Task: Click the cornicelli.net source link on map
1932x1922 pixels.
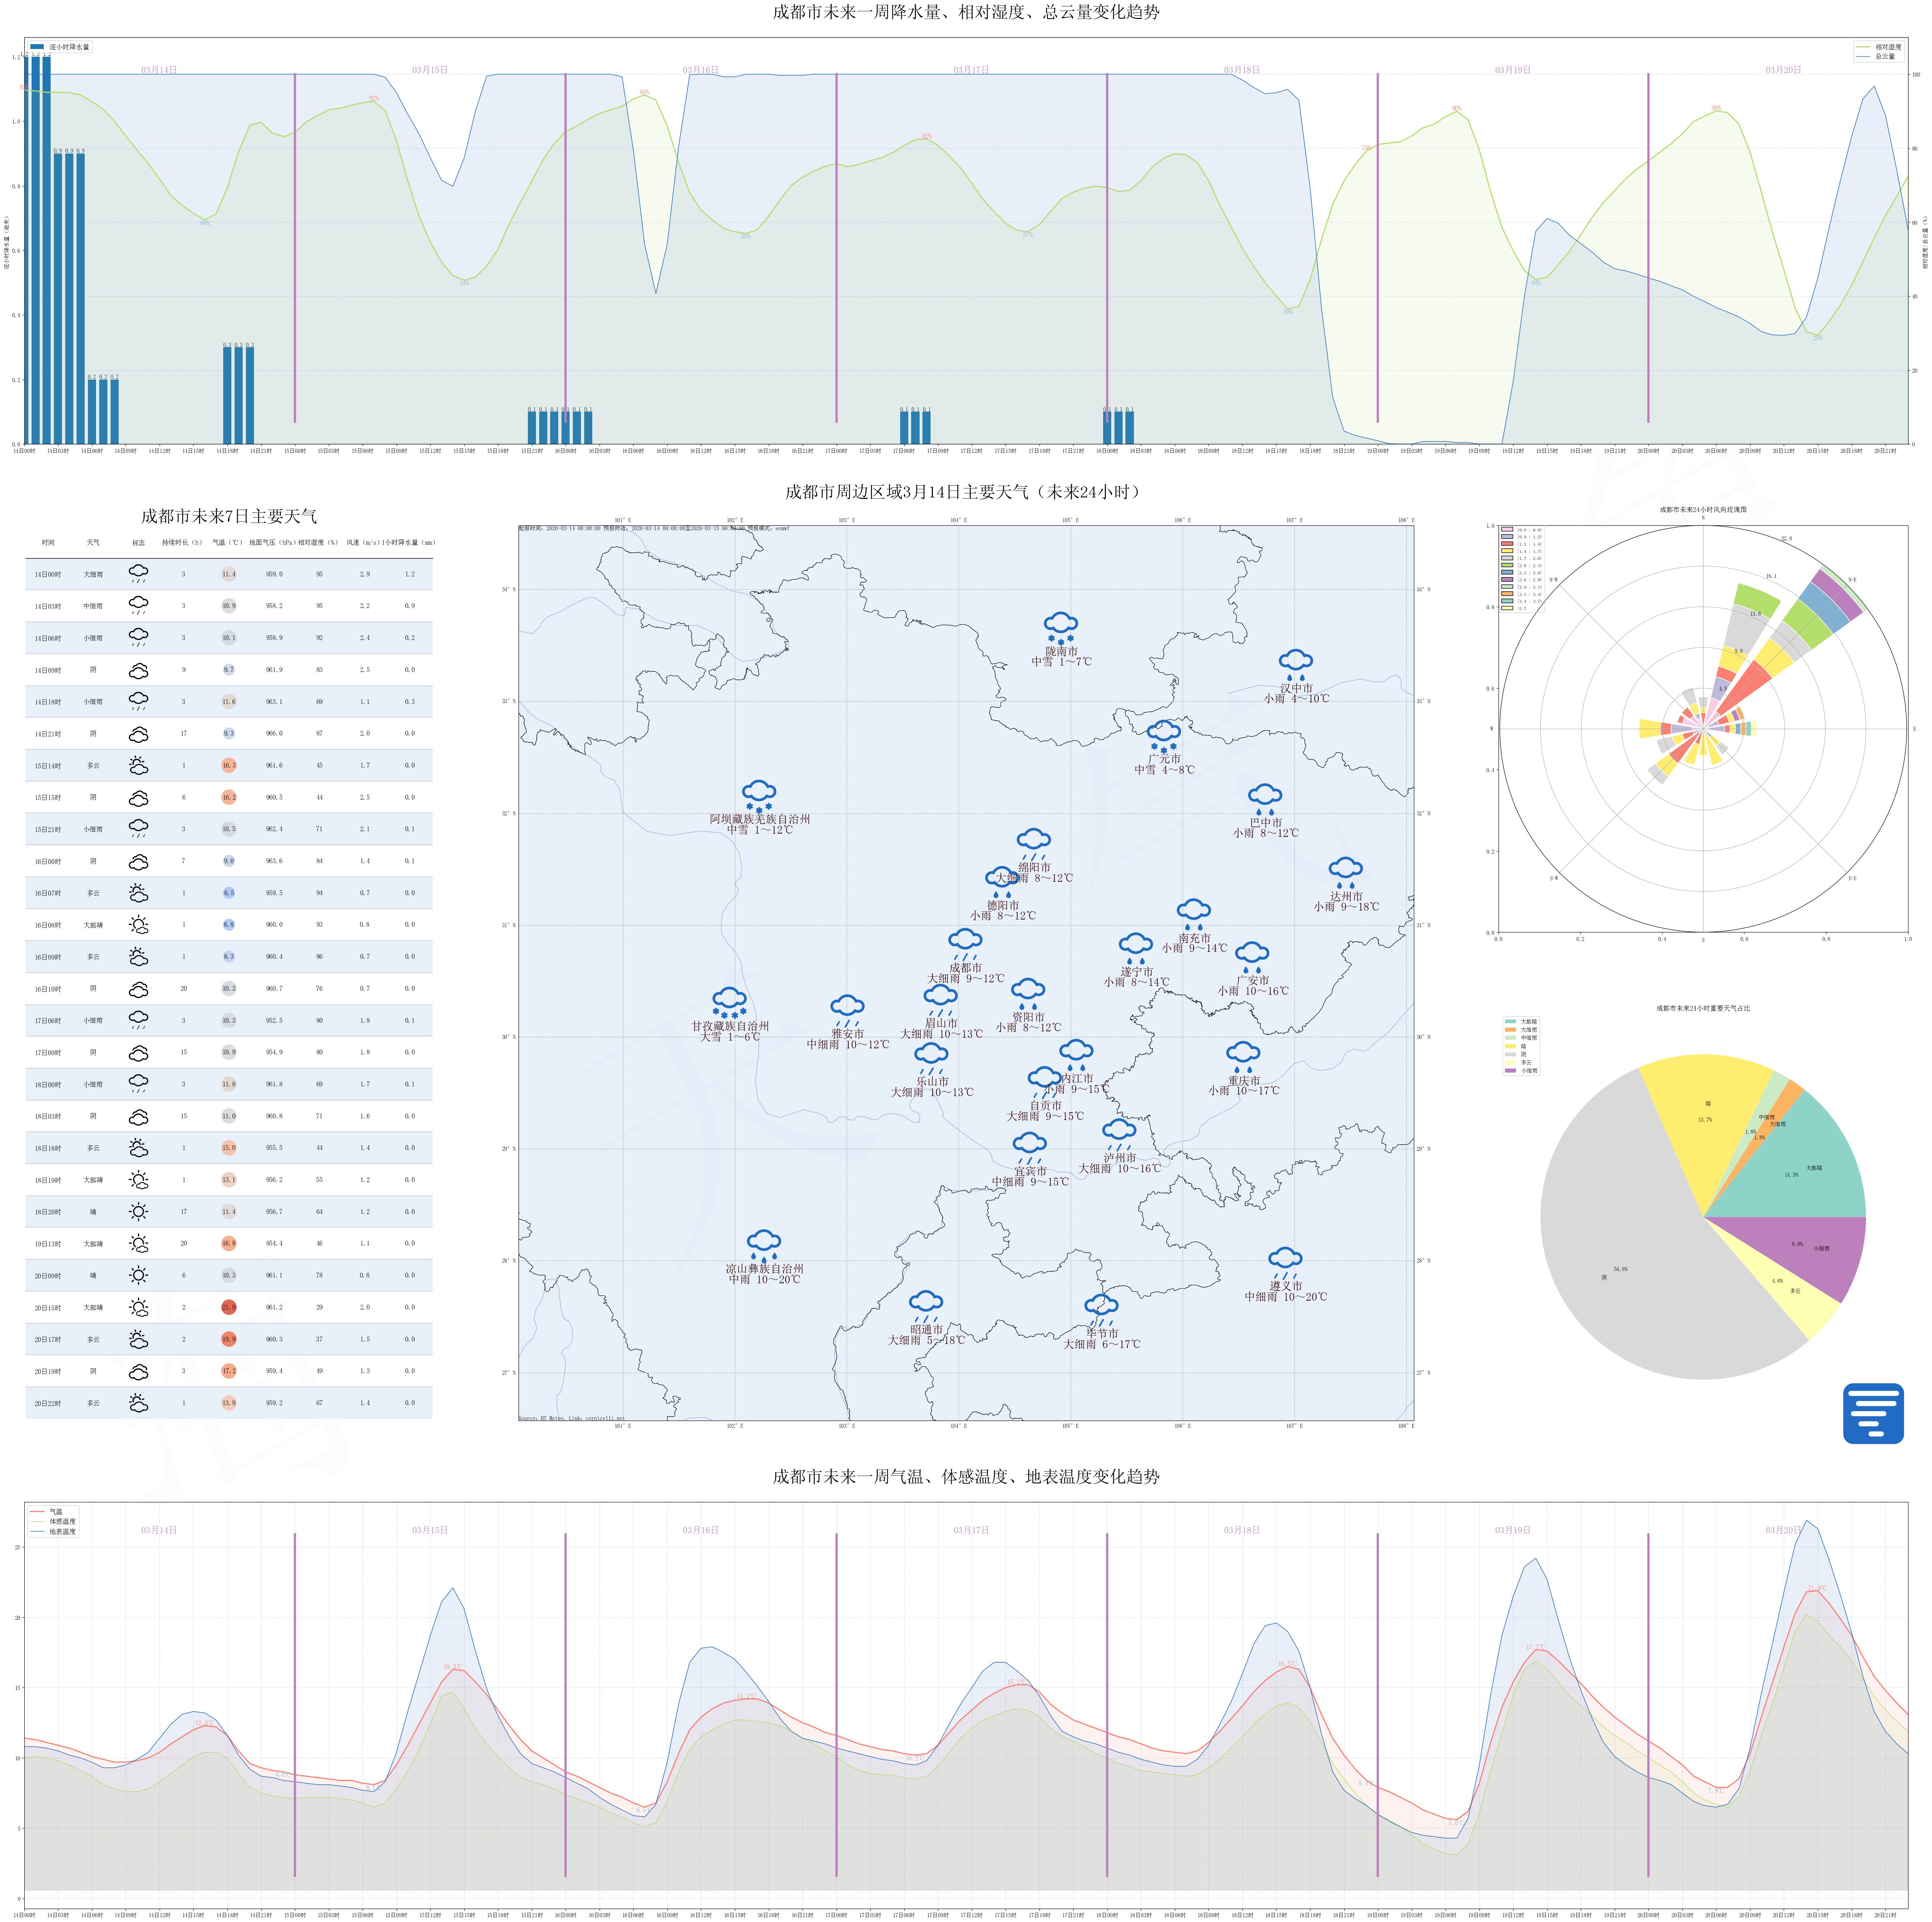Action: [x=605, y=1418]
